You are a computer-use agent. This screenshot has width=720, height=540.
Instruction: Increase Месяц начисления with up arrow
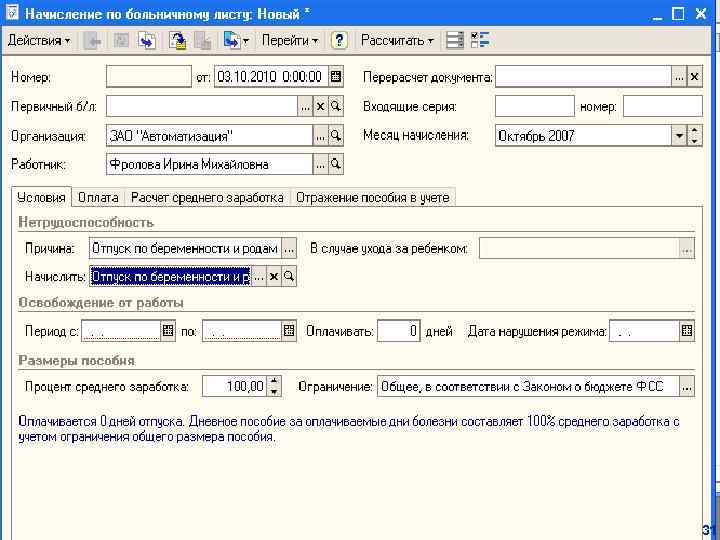point(694,131)
